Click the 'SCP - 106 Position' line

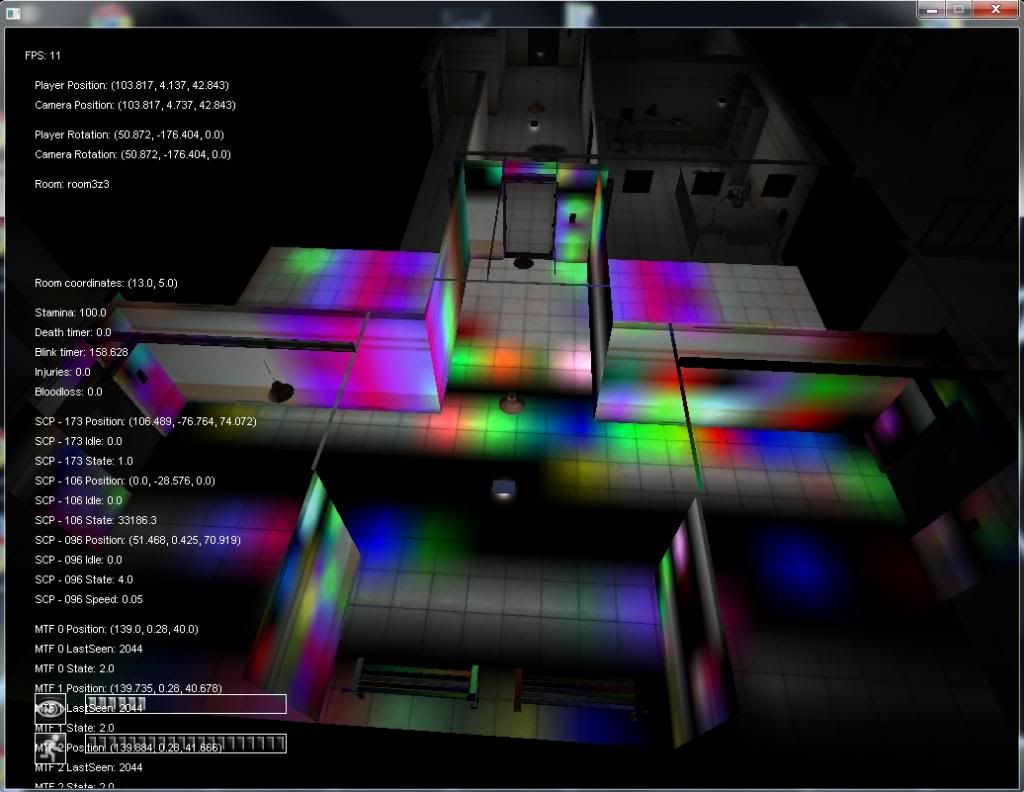[125, 481]
